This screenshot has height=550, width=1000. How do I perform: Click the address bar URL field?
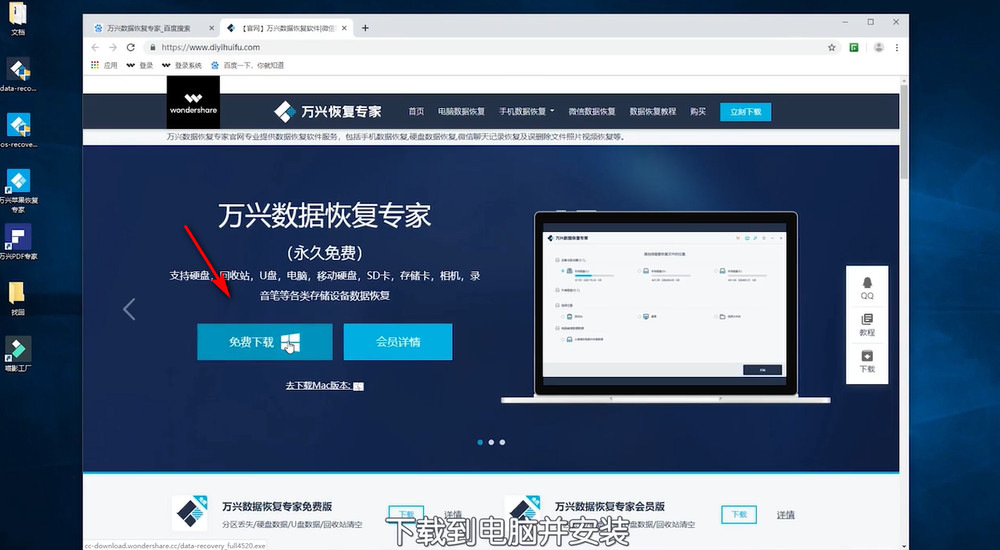485,47
